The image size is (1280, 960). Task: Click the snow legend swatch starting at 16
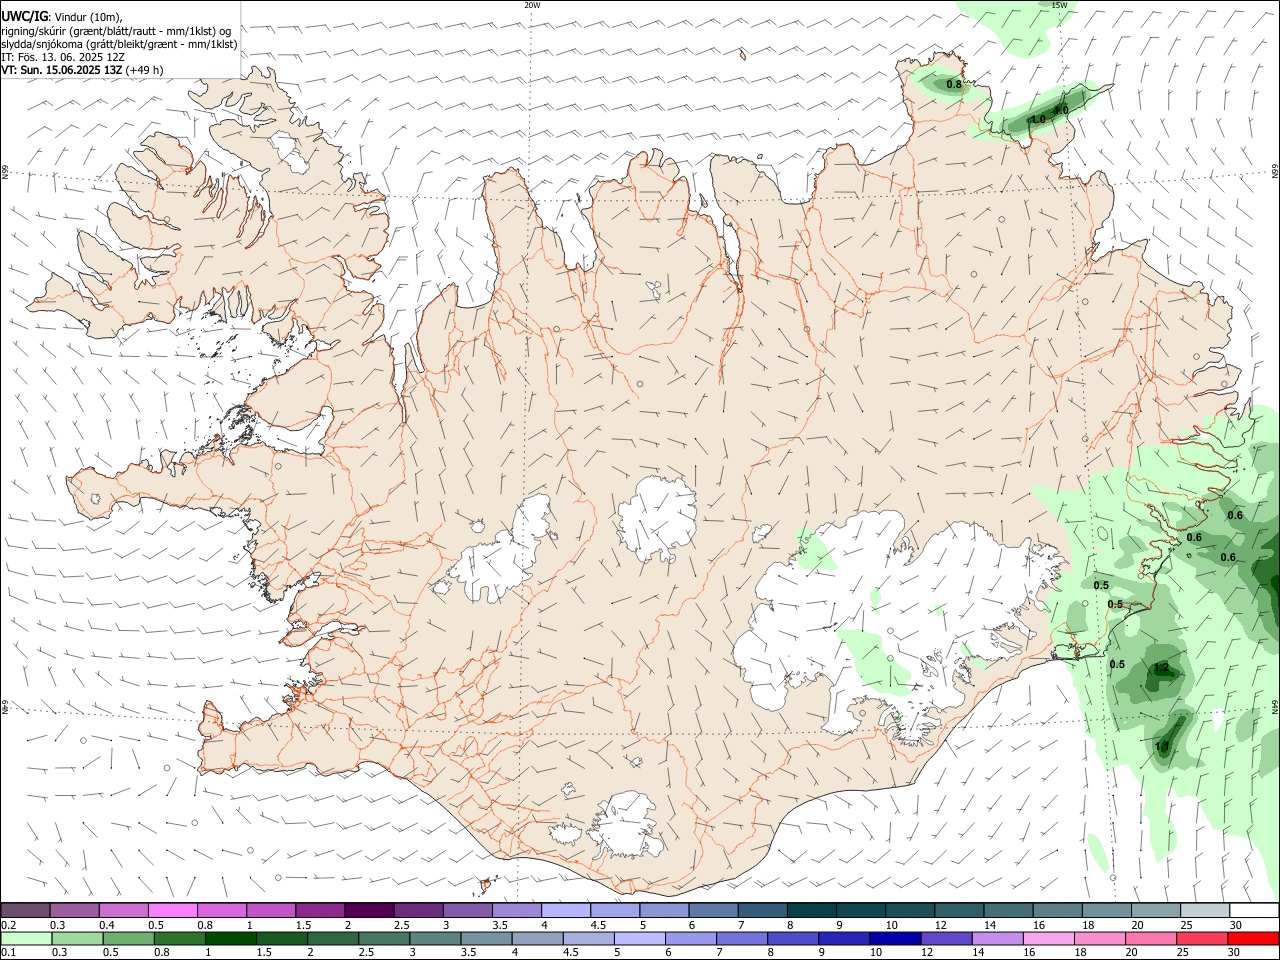click(1056, 911)
